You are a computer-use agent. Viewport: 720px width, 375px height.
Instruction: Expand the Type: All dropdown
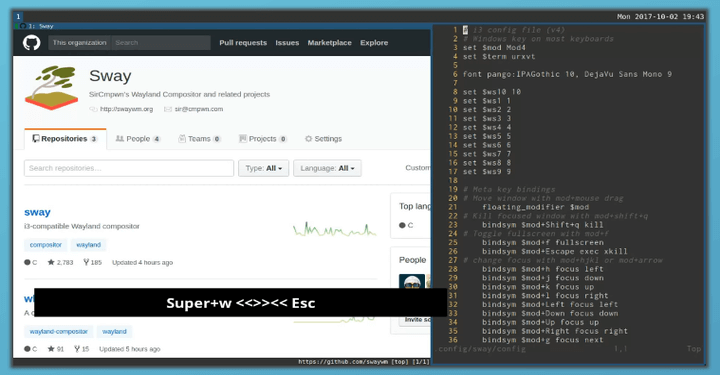[264, 168]
